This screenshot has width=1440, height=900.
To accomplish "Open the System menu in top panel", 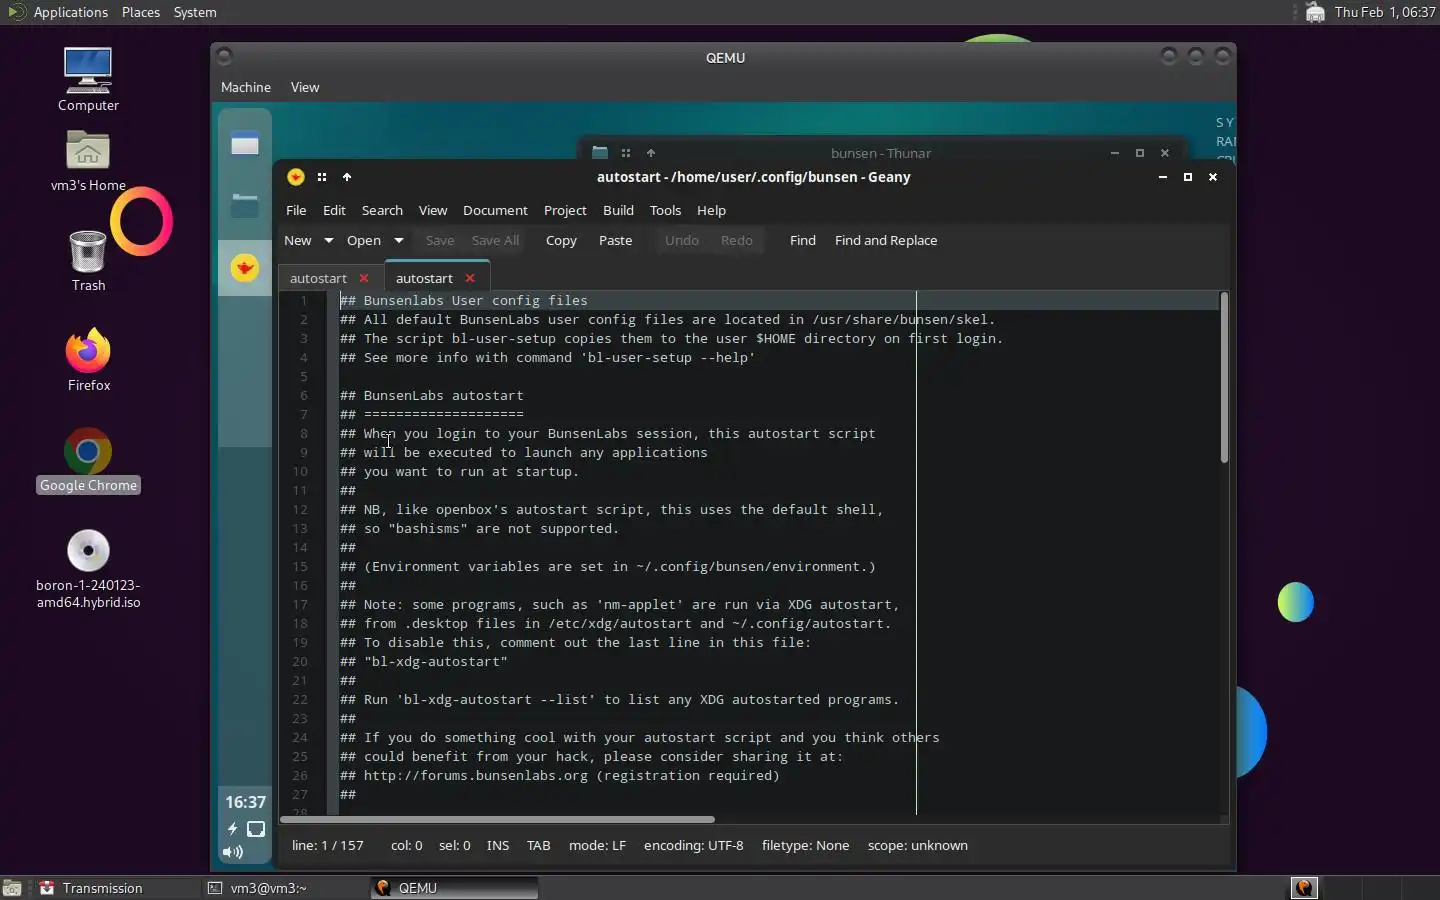I will coord(195,12).
